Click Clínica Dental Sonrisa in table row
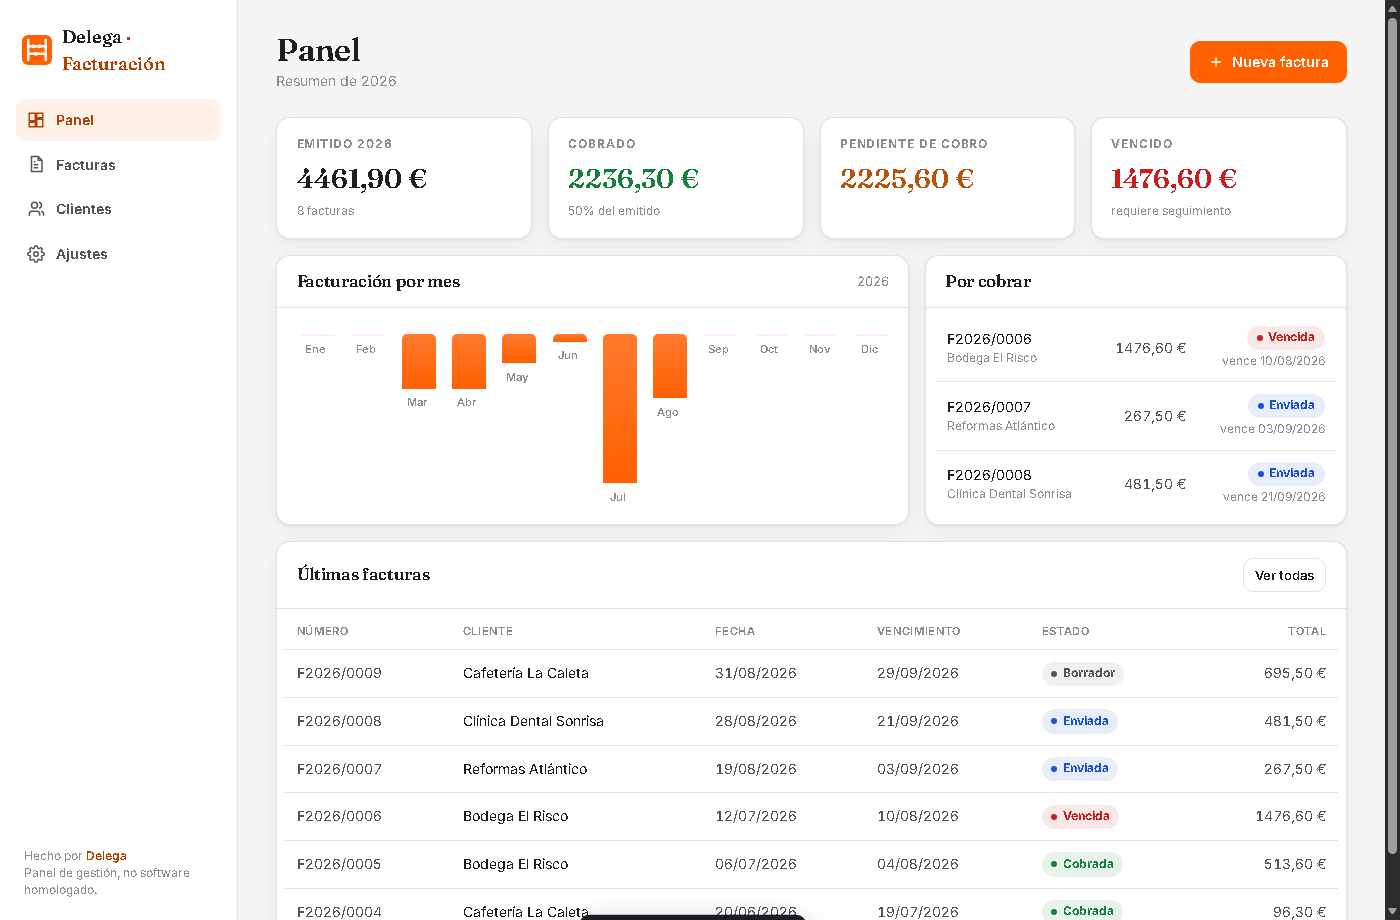Screen dimensions: 1400x920 pyautogui.click(x=533, y=721)
